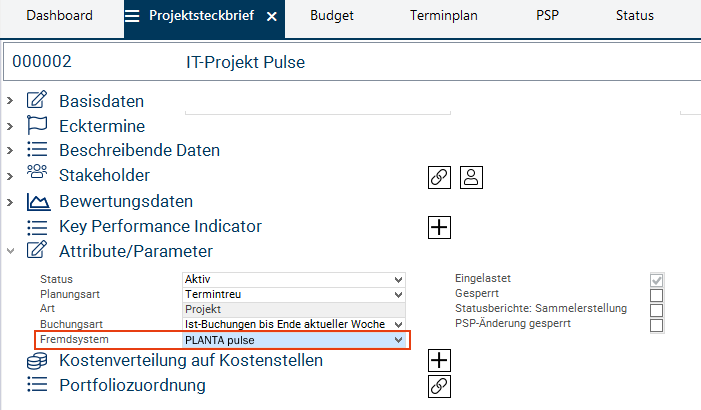The width and height of the screenshot is (701, 410).
Task: Expand the Basisdaten section
Action: coord(10,101)
